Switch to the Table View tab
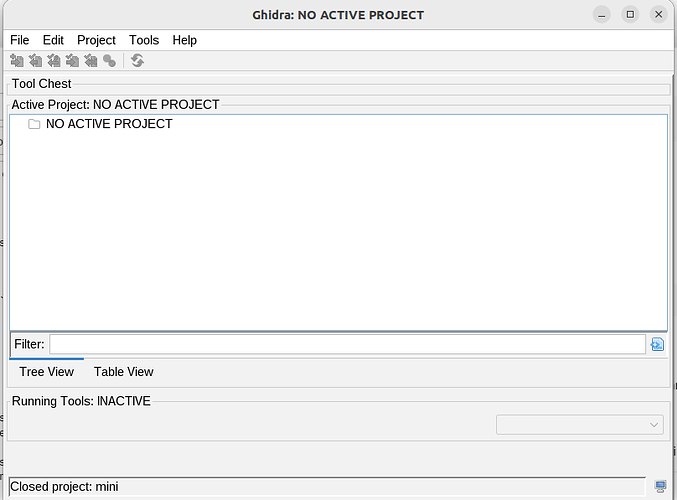The image size is (677, 500). [123, 372]
